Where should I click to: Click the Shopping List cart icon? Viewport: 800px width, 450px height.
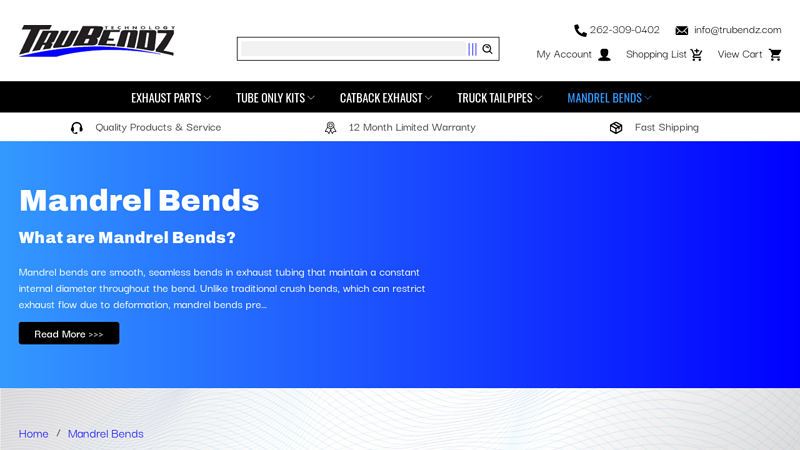click(697, 55)
